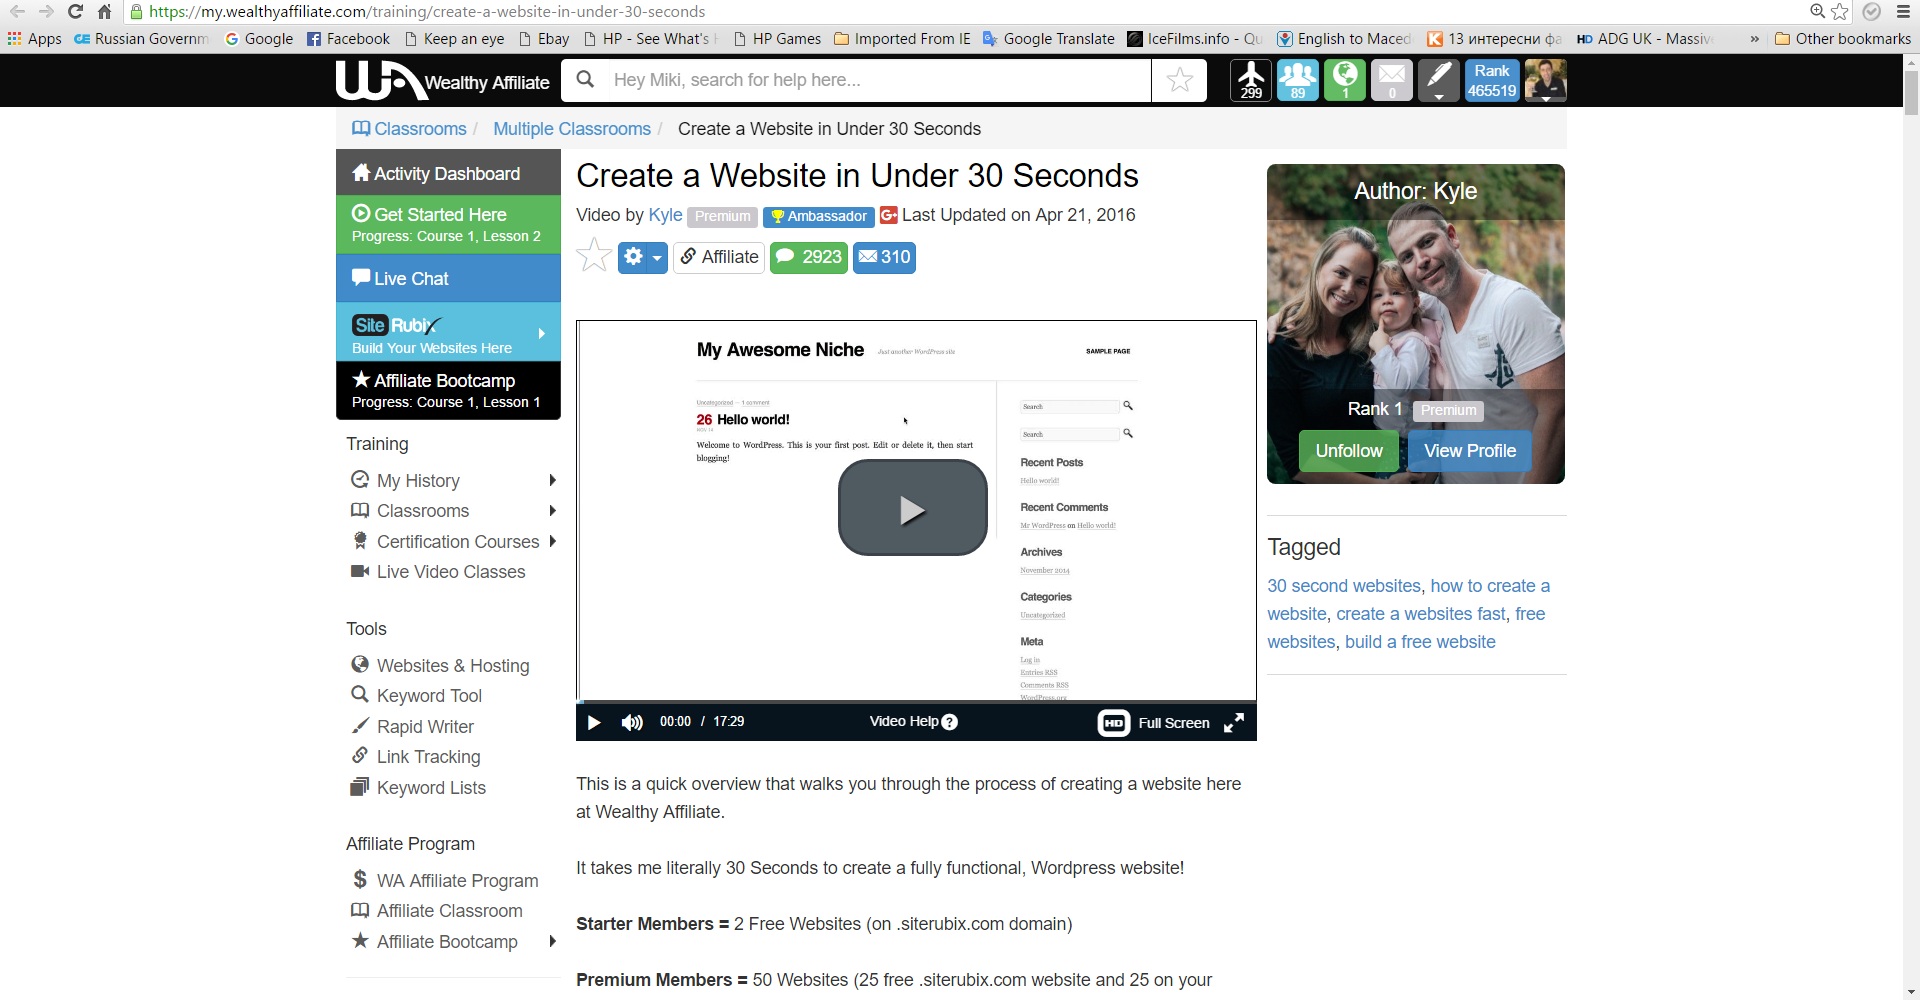The image size is (1920, 1000).
Task: Open the user profile avatar menu
Action: tap(1545, 80)
